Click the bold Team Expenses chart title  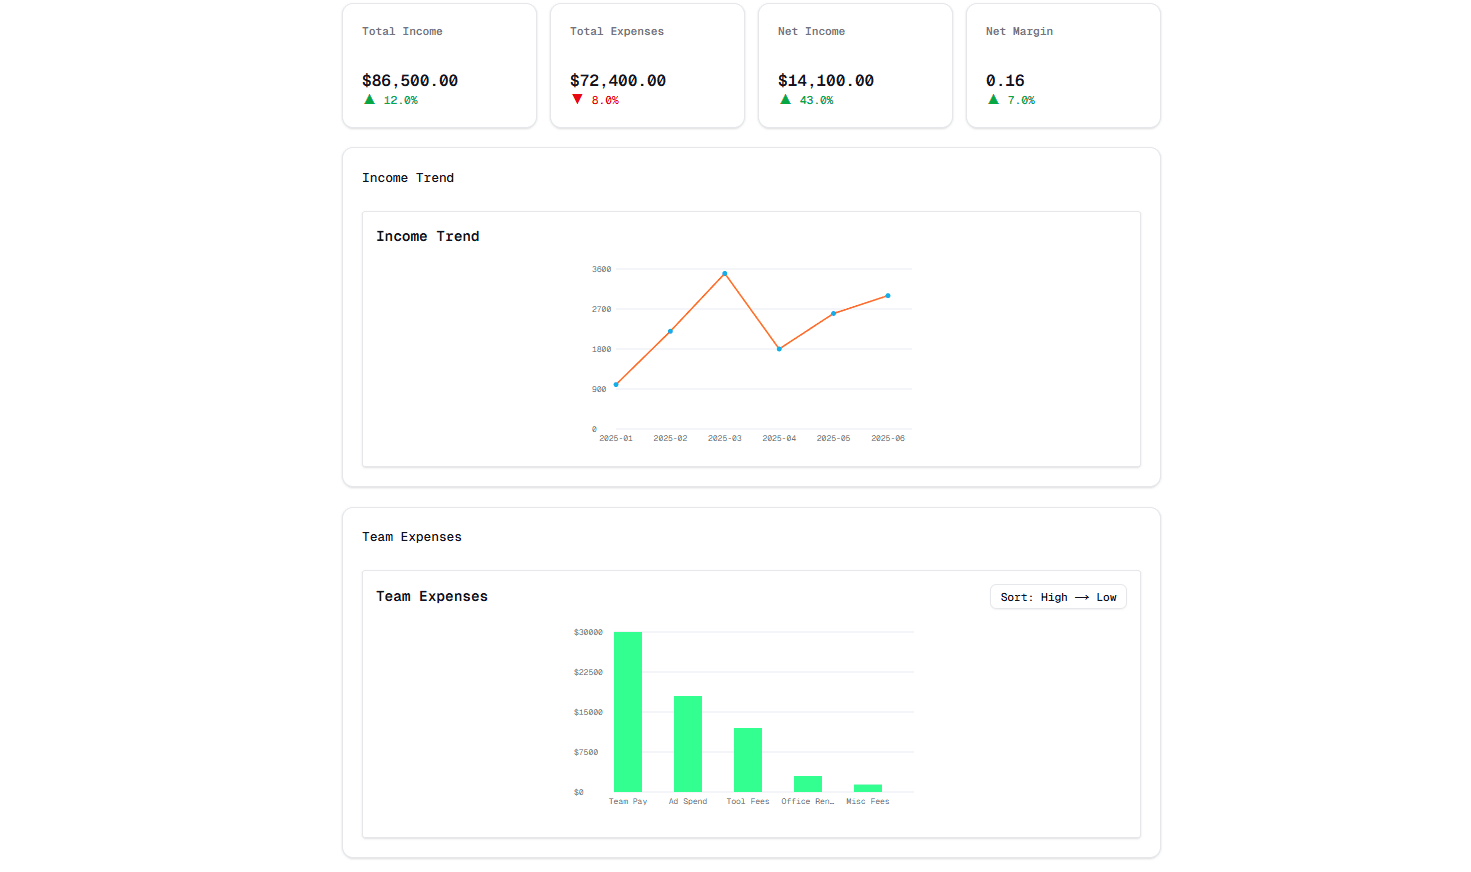click(x=432, y=596)
